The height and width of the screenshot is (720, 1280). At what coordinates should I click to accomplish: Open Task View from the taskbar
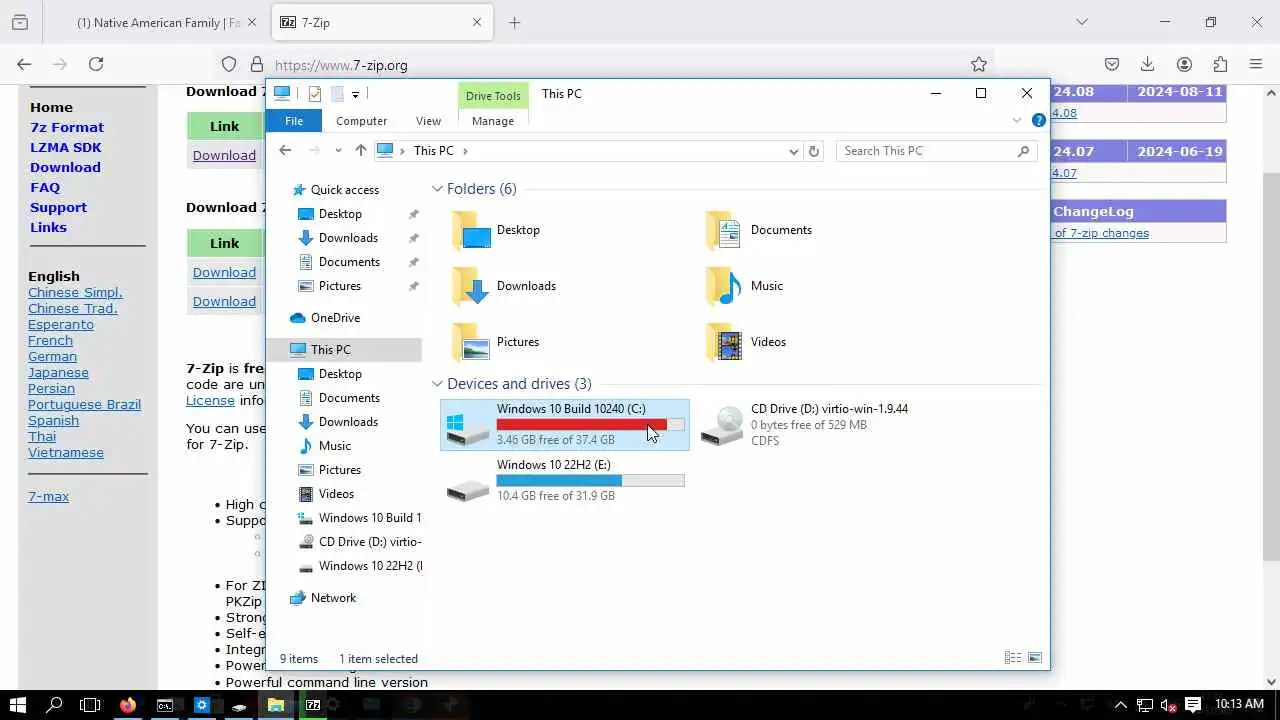tap(90, 705)
